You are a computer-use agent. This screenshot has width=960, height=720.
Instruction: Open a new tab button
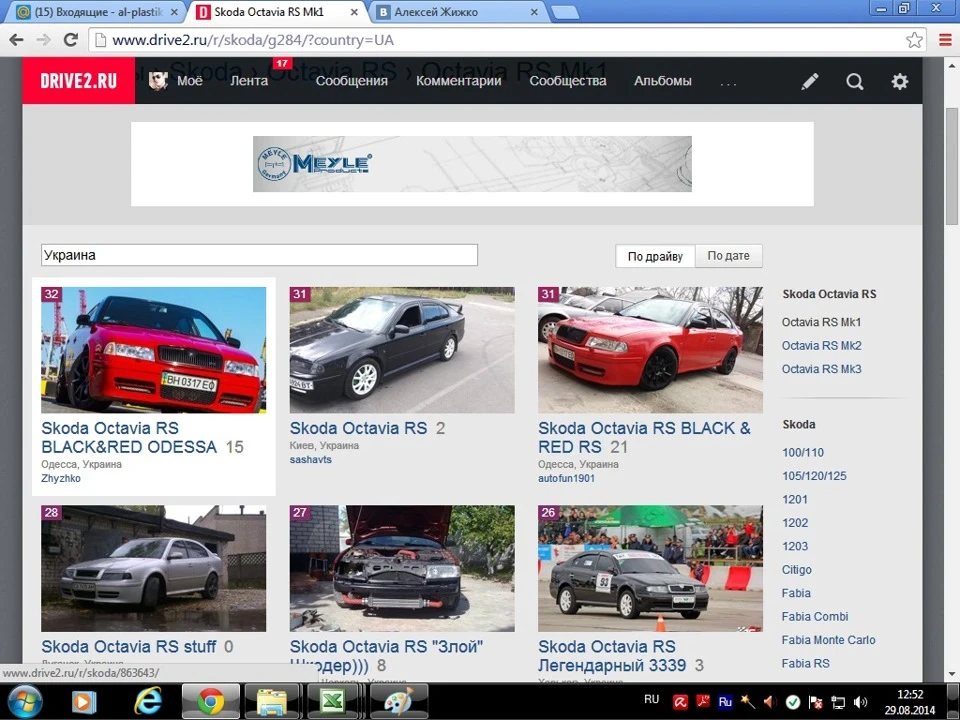(x=564, y=12)
